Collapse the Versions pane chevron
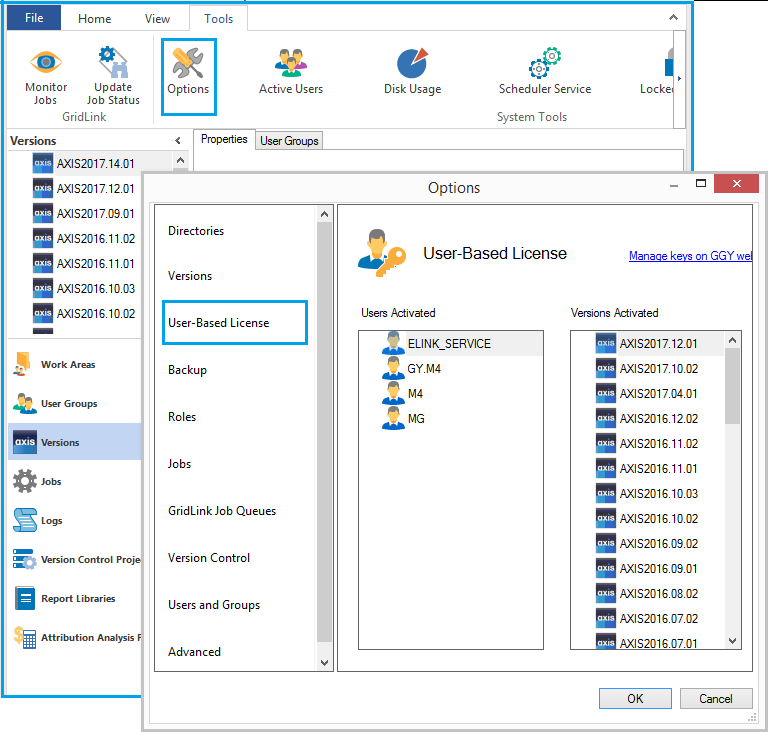 click(x=178, y=141)
